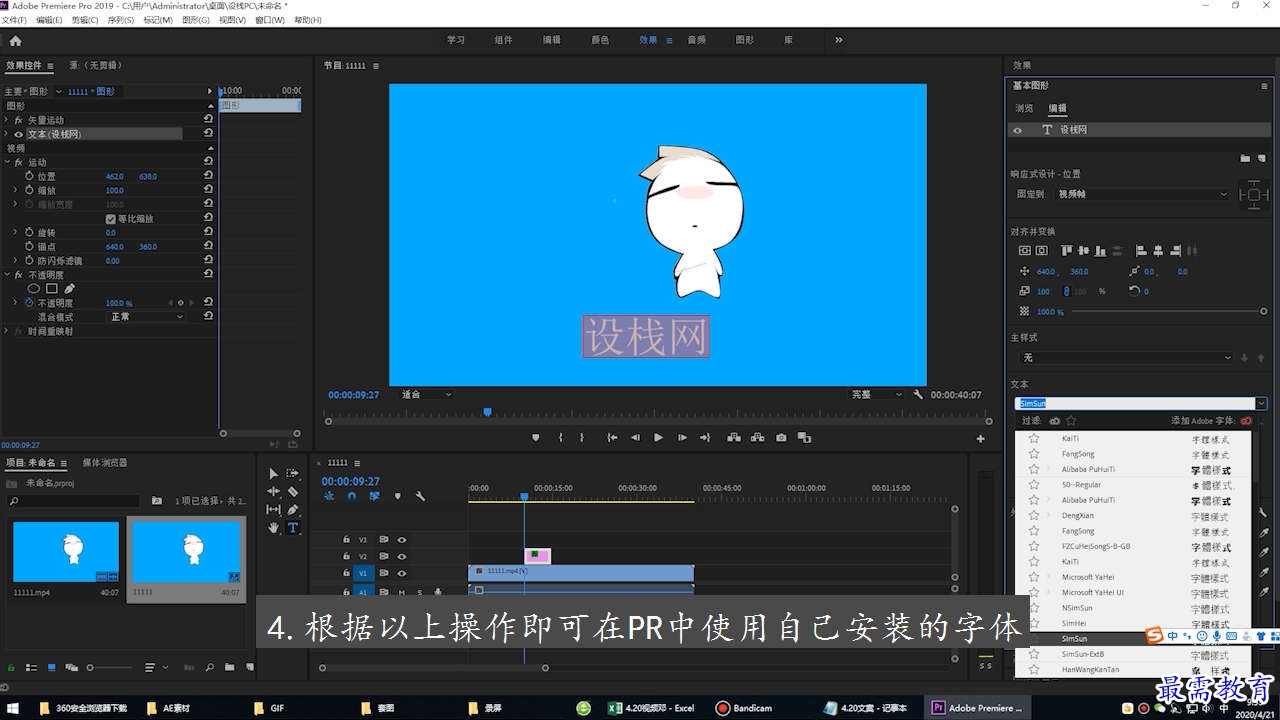
Task: Choose the Slip tool
Action: [x=274, y=509]
